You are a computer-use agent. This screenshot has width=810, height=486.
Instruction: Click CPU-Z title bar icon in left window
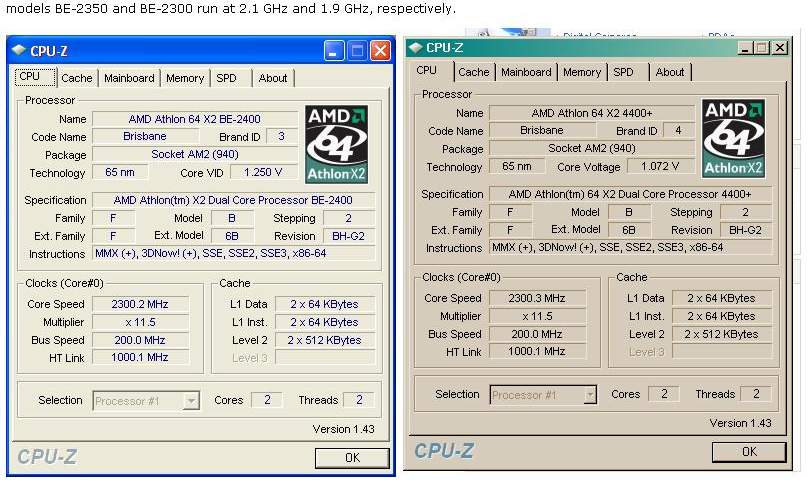click(19, 50)
